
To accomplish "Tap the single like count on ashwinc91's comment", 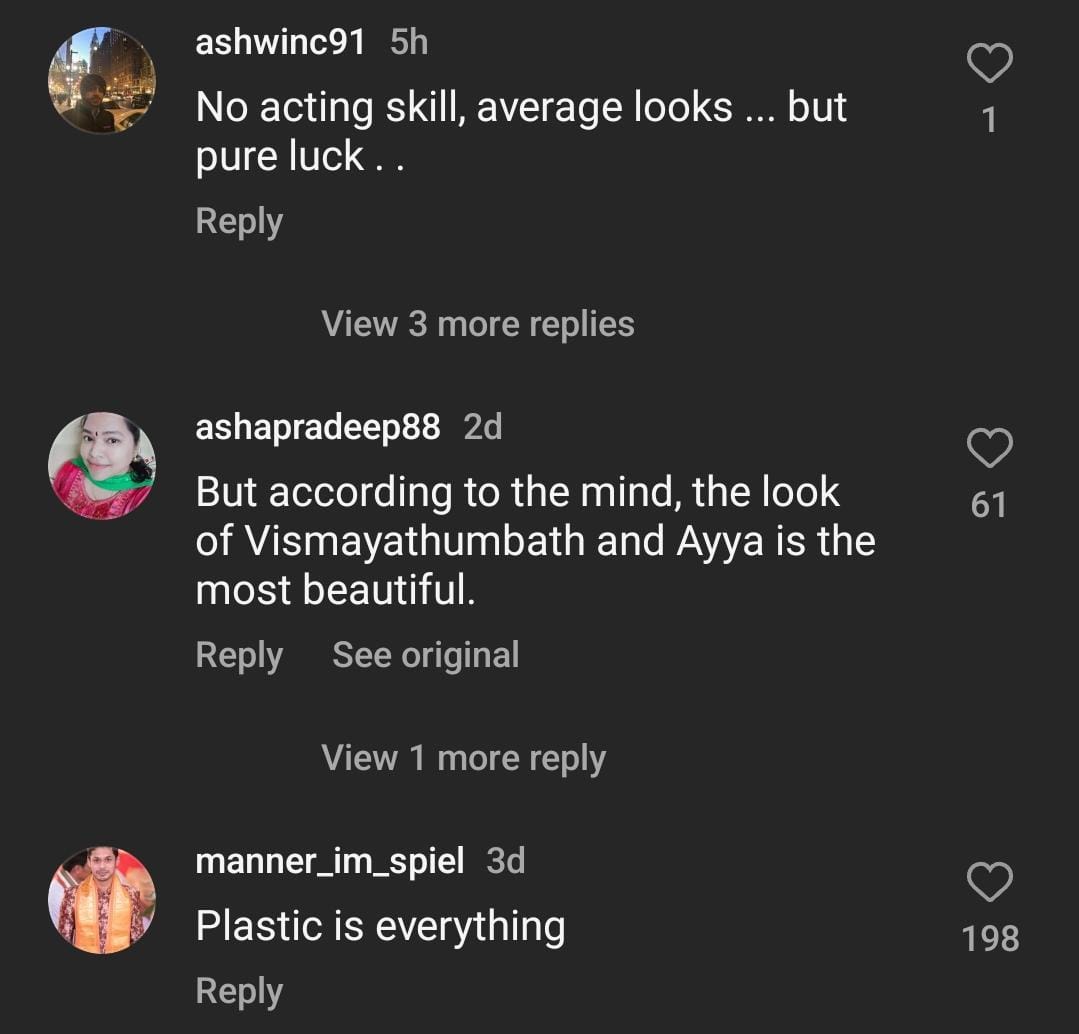I will coord(990,121).
